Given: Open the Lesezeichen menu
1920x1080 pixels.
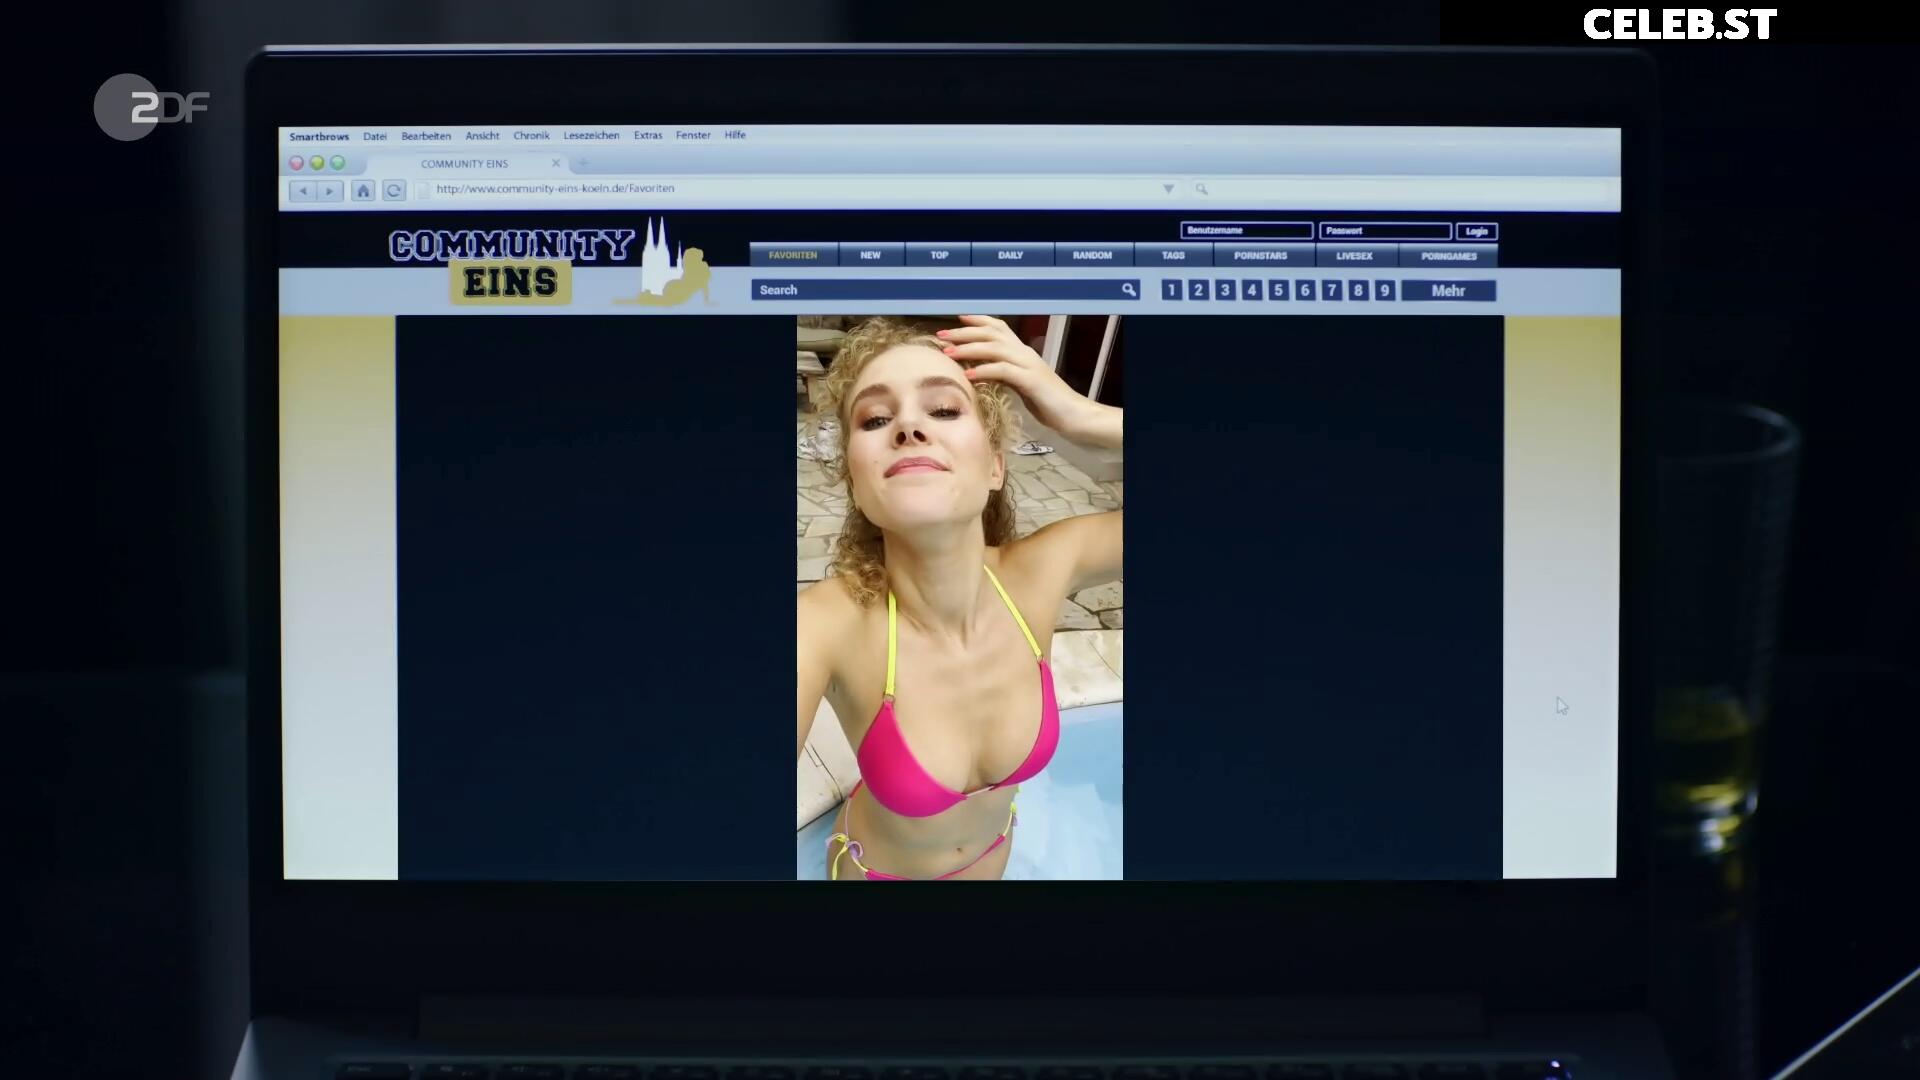Looking at the screenshot, I should coord(591,136).
